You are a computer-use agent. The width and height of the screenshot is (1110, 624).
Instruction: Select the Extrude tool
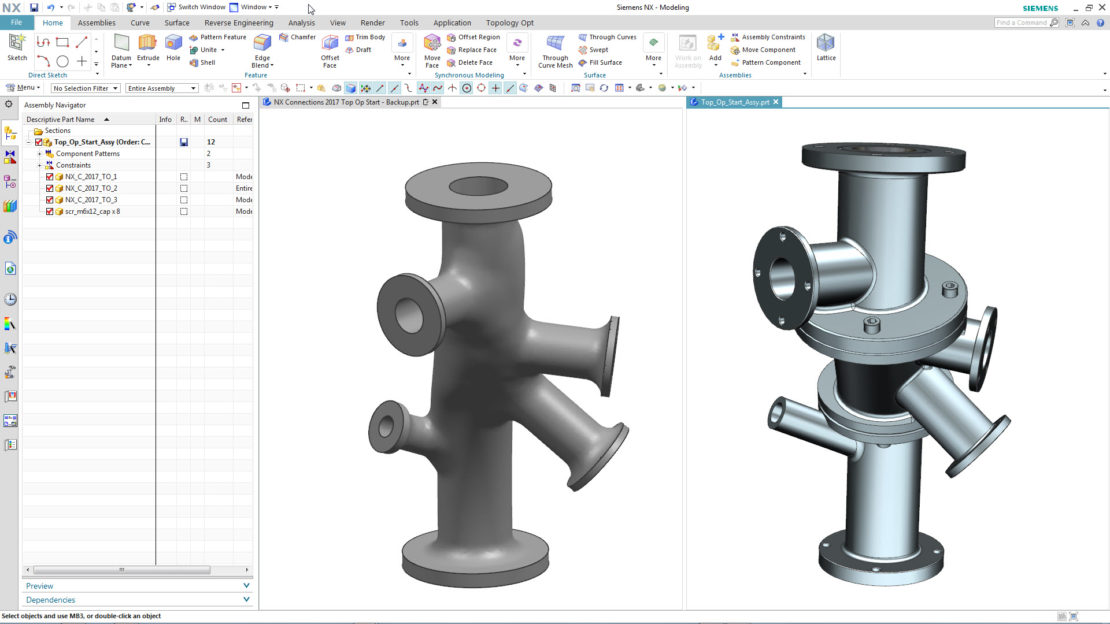coord(148,46)
